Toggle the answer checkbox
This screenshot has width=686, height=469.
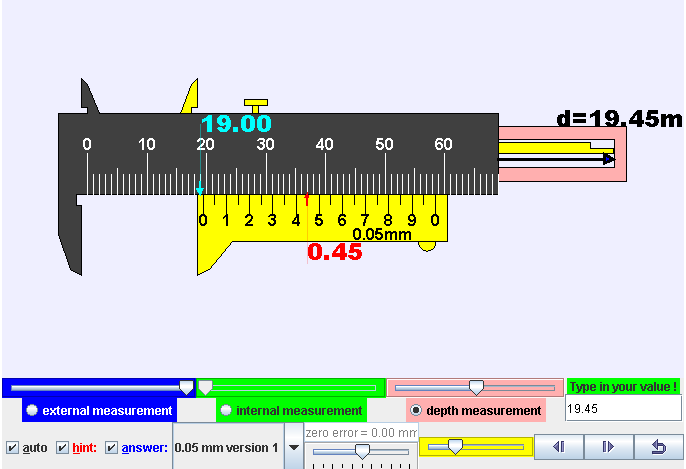point(112,448)
